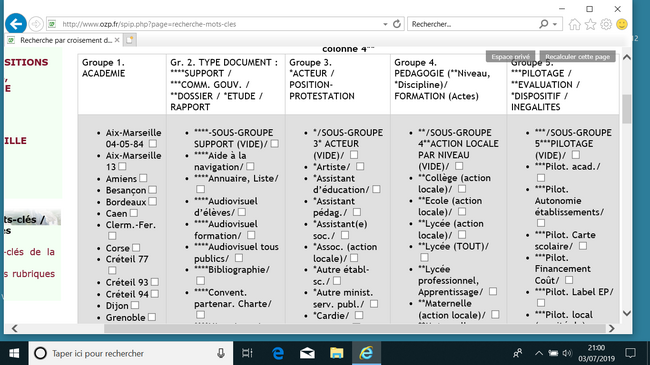
Task: Open File Explorer from taskbar
Action: click(x=337, y=353)
